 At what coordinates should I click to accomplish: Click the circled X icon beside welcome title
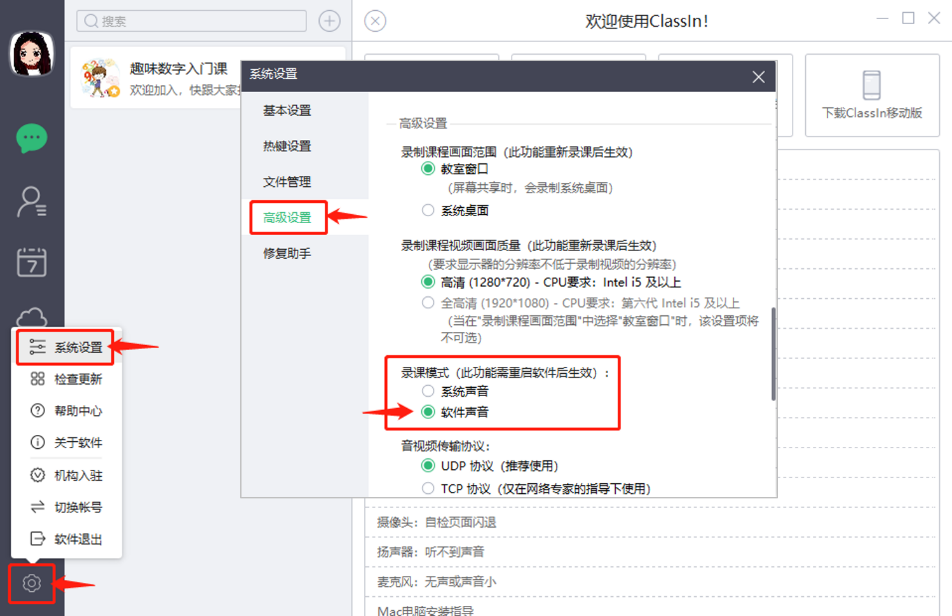pos(375,21)
